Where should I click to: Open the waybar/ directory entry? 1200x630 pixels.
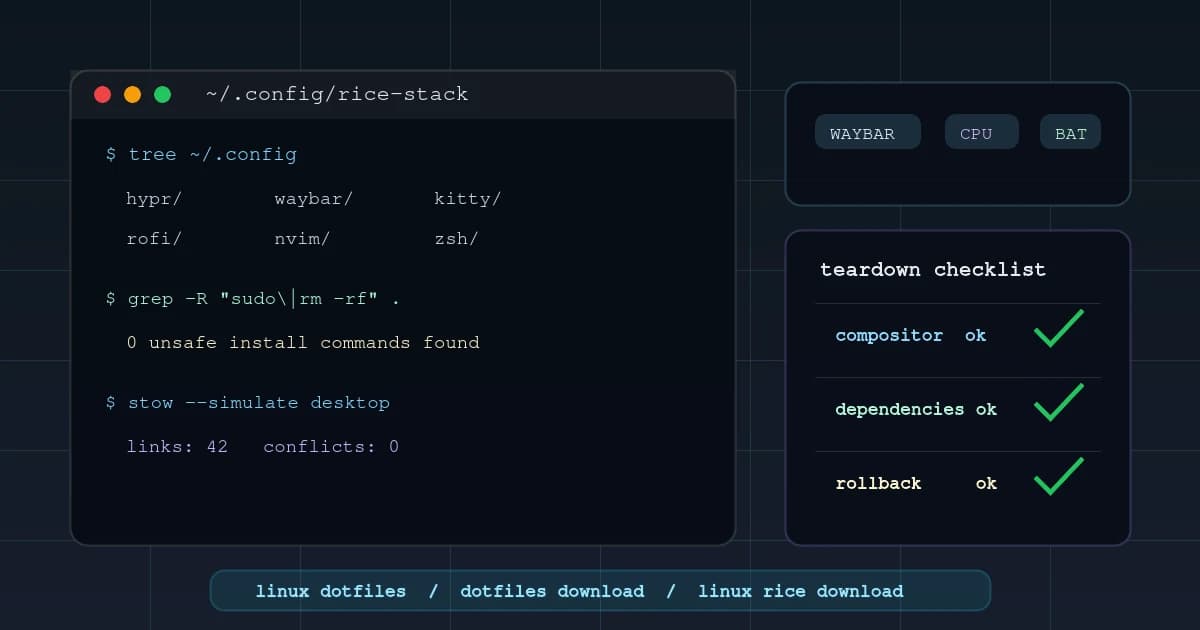(x=314, y=199)
